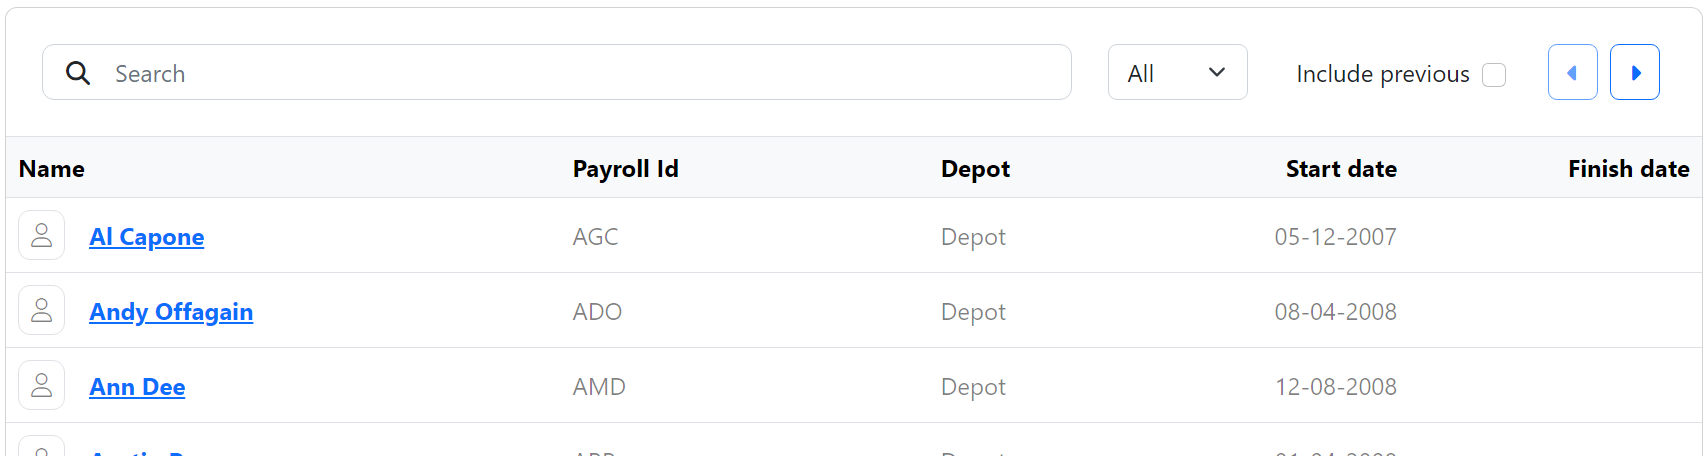Click Ann Dee's avatar icon
Viewport: 1705px width, 456px height.
pyautogui.click(x=42, y=386)
